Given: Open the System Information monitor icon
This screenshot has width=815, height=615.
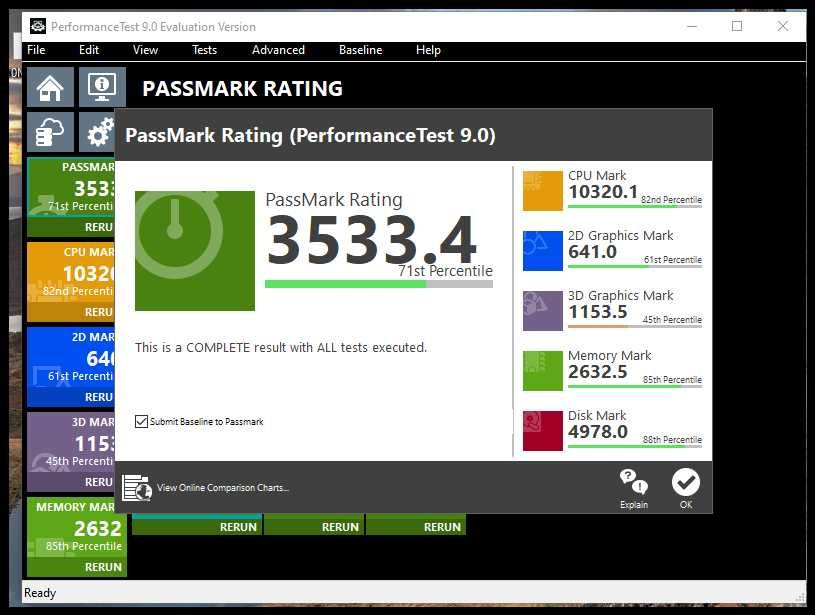Looking at the screenshot, I should 102,87.
